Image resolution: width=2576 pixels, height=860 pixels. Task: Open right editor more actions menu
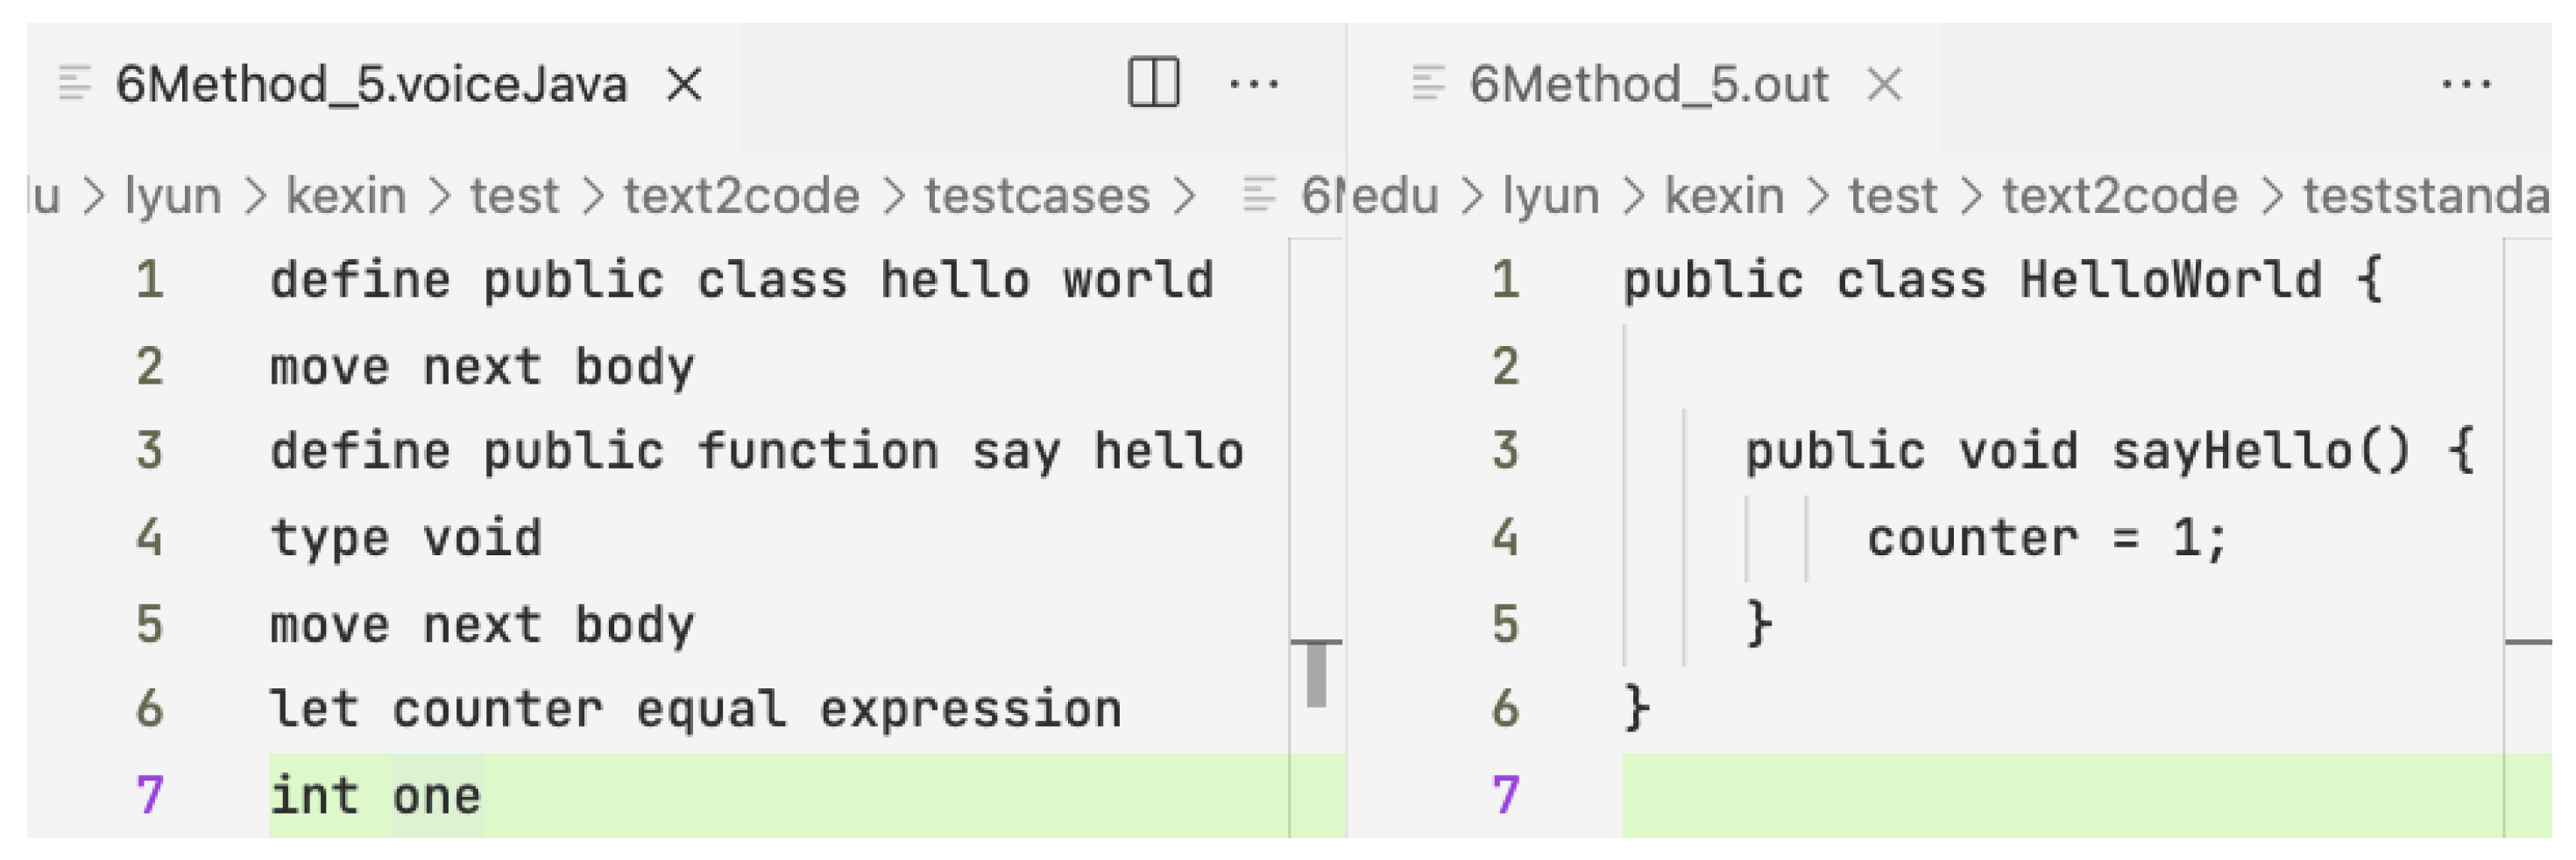tap(2466, 84)
